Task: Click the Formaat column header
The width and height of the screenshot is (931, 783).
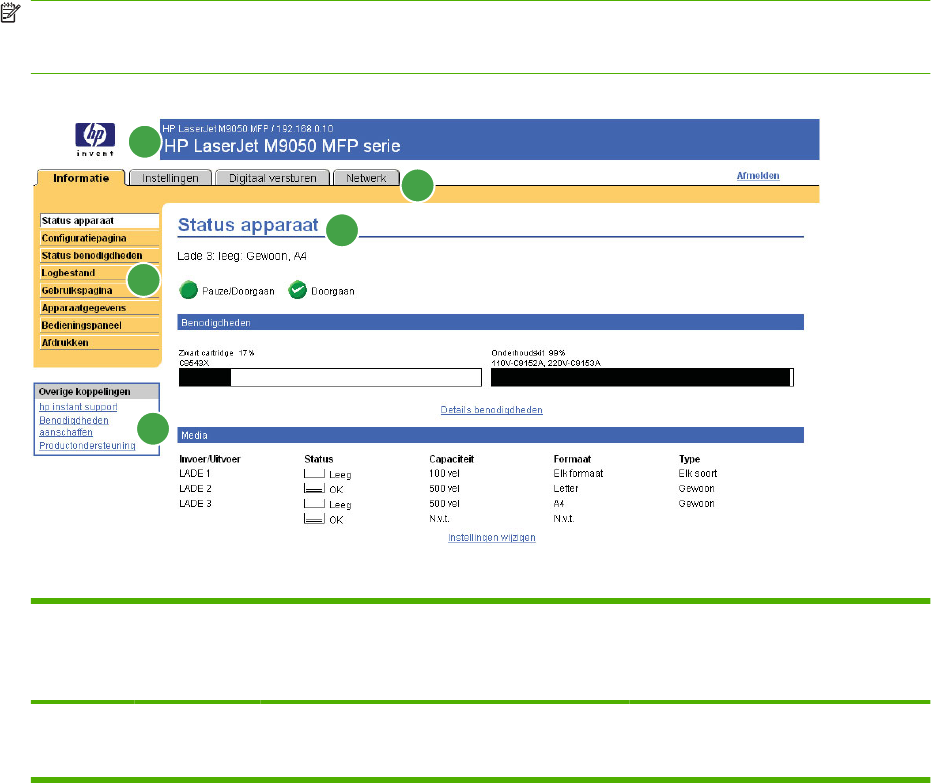Action: [x=572, y=459]
